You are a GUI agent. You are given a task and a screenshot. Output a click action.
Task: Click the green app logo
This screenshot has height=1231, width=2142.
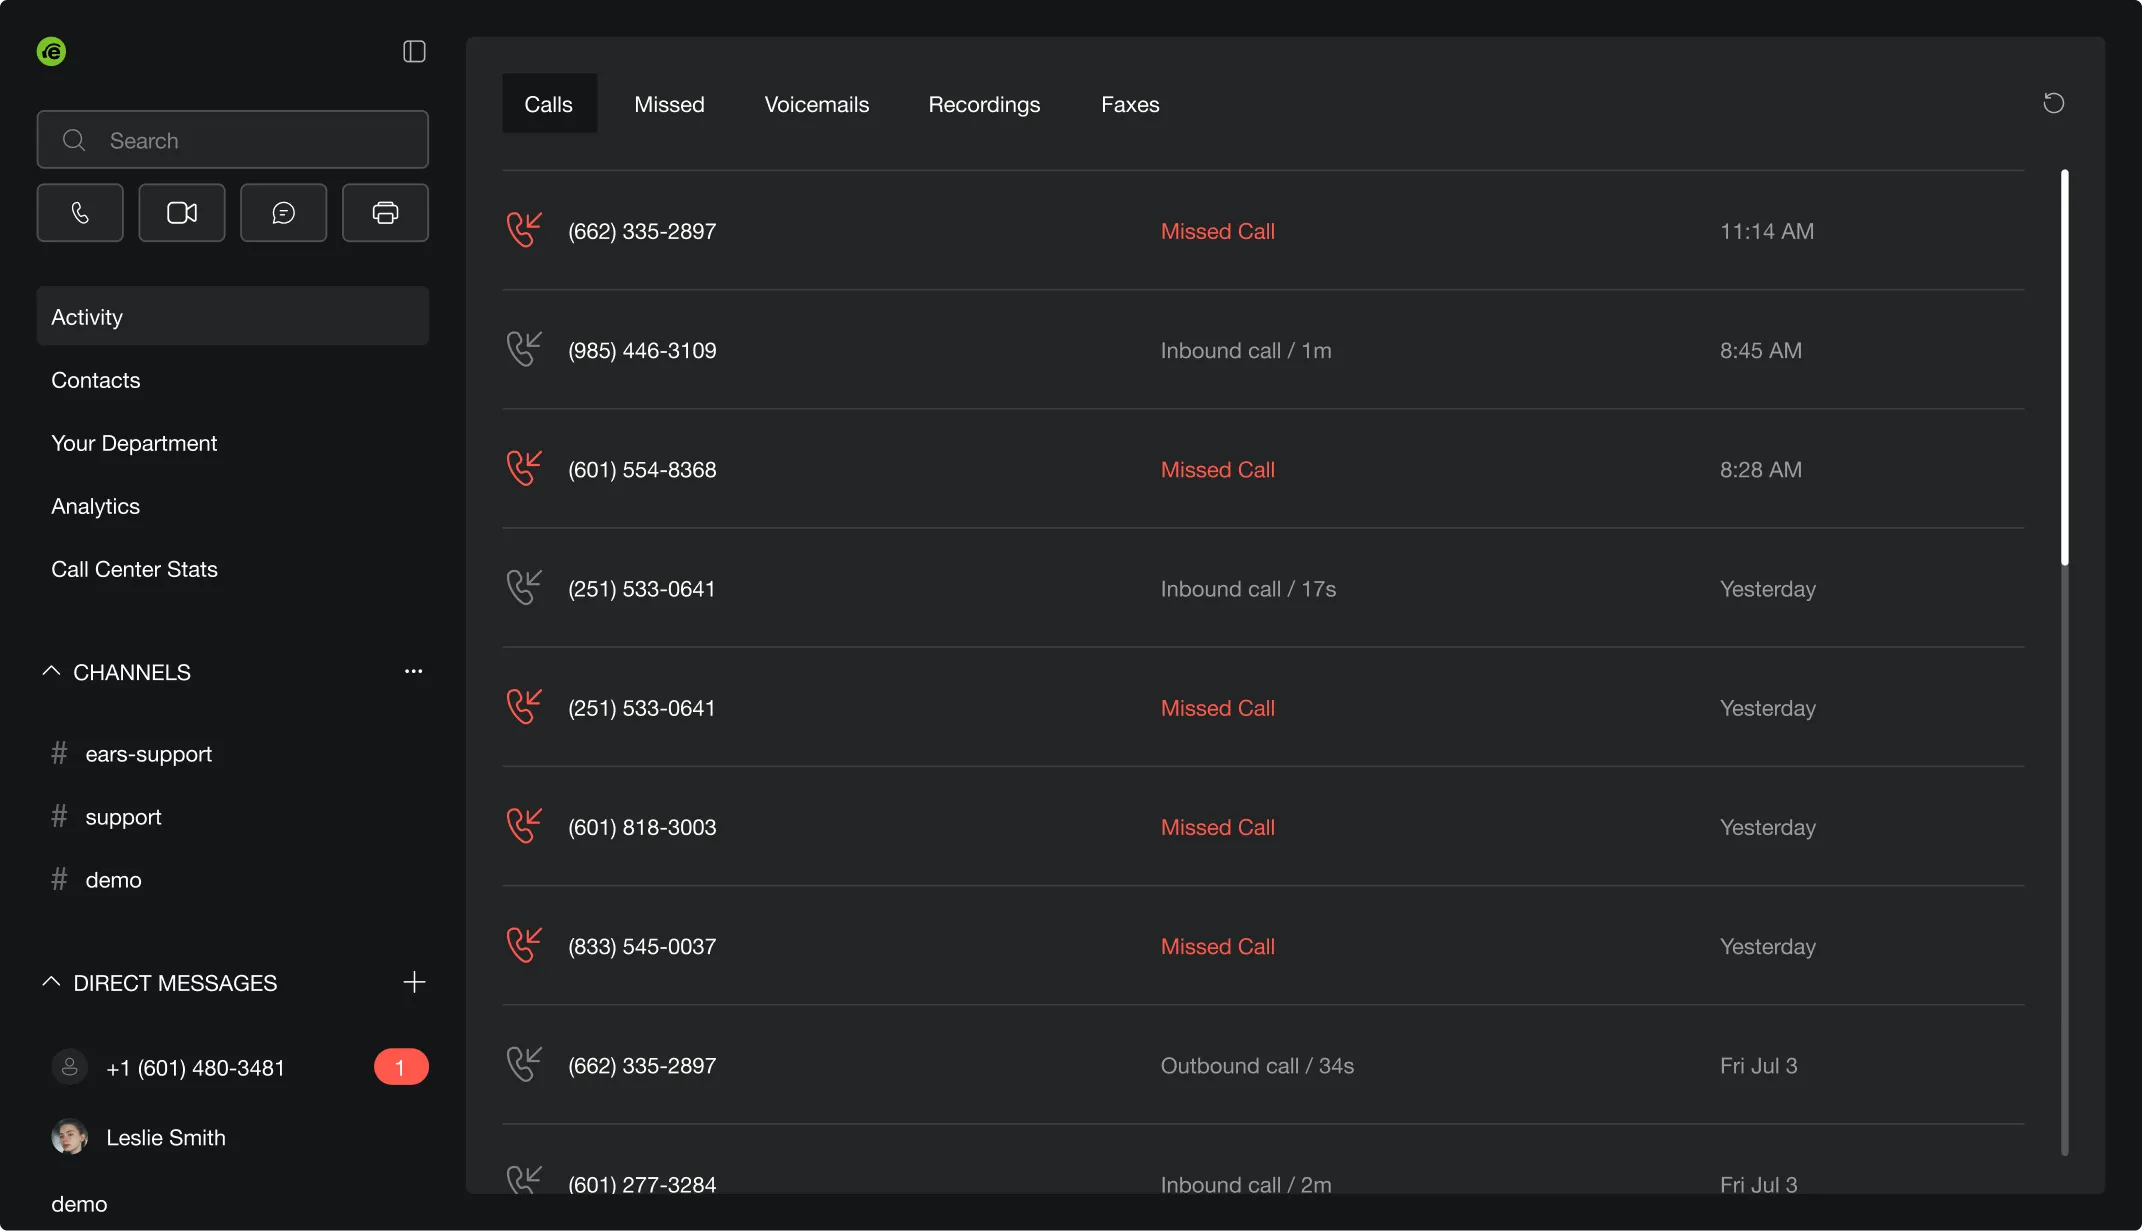click(x=51, y=51)
